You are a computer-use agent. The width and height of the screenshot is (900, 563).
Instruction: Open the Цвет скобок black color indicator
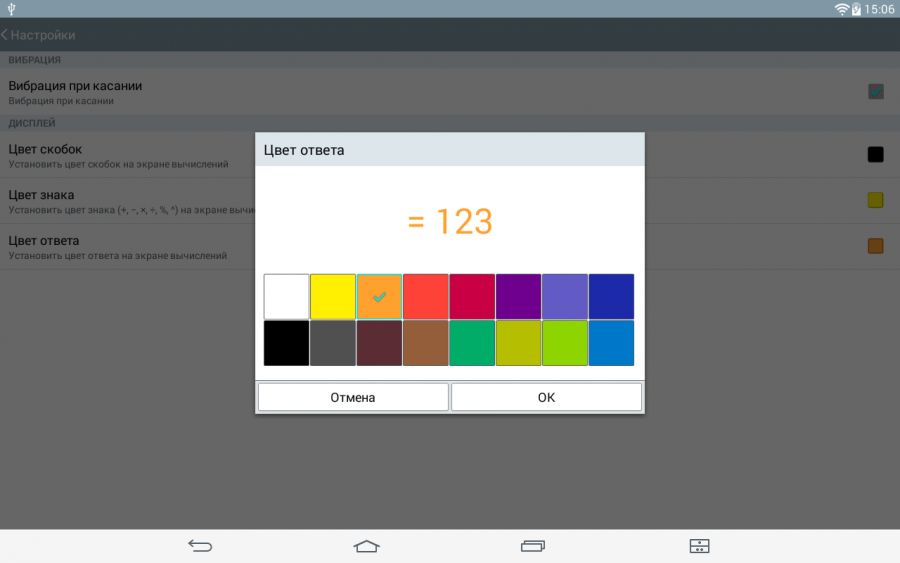pyautogui.click(x=875, y=155)
